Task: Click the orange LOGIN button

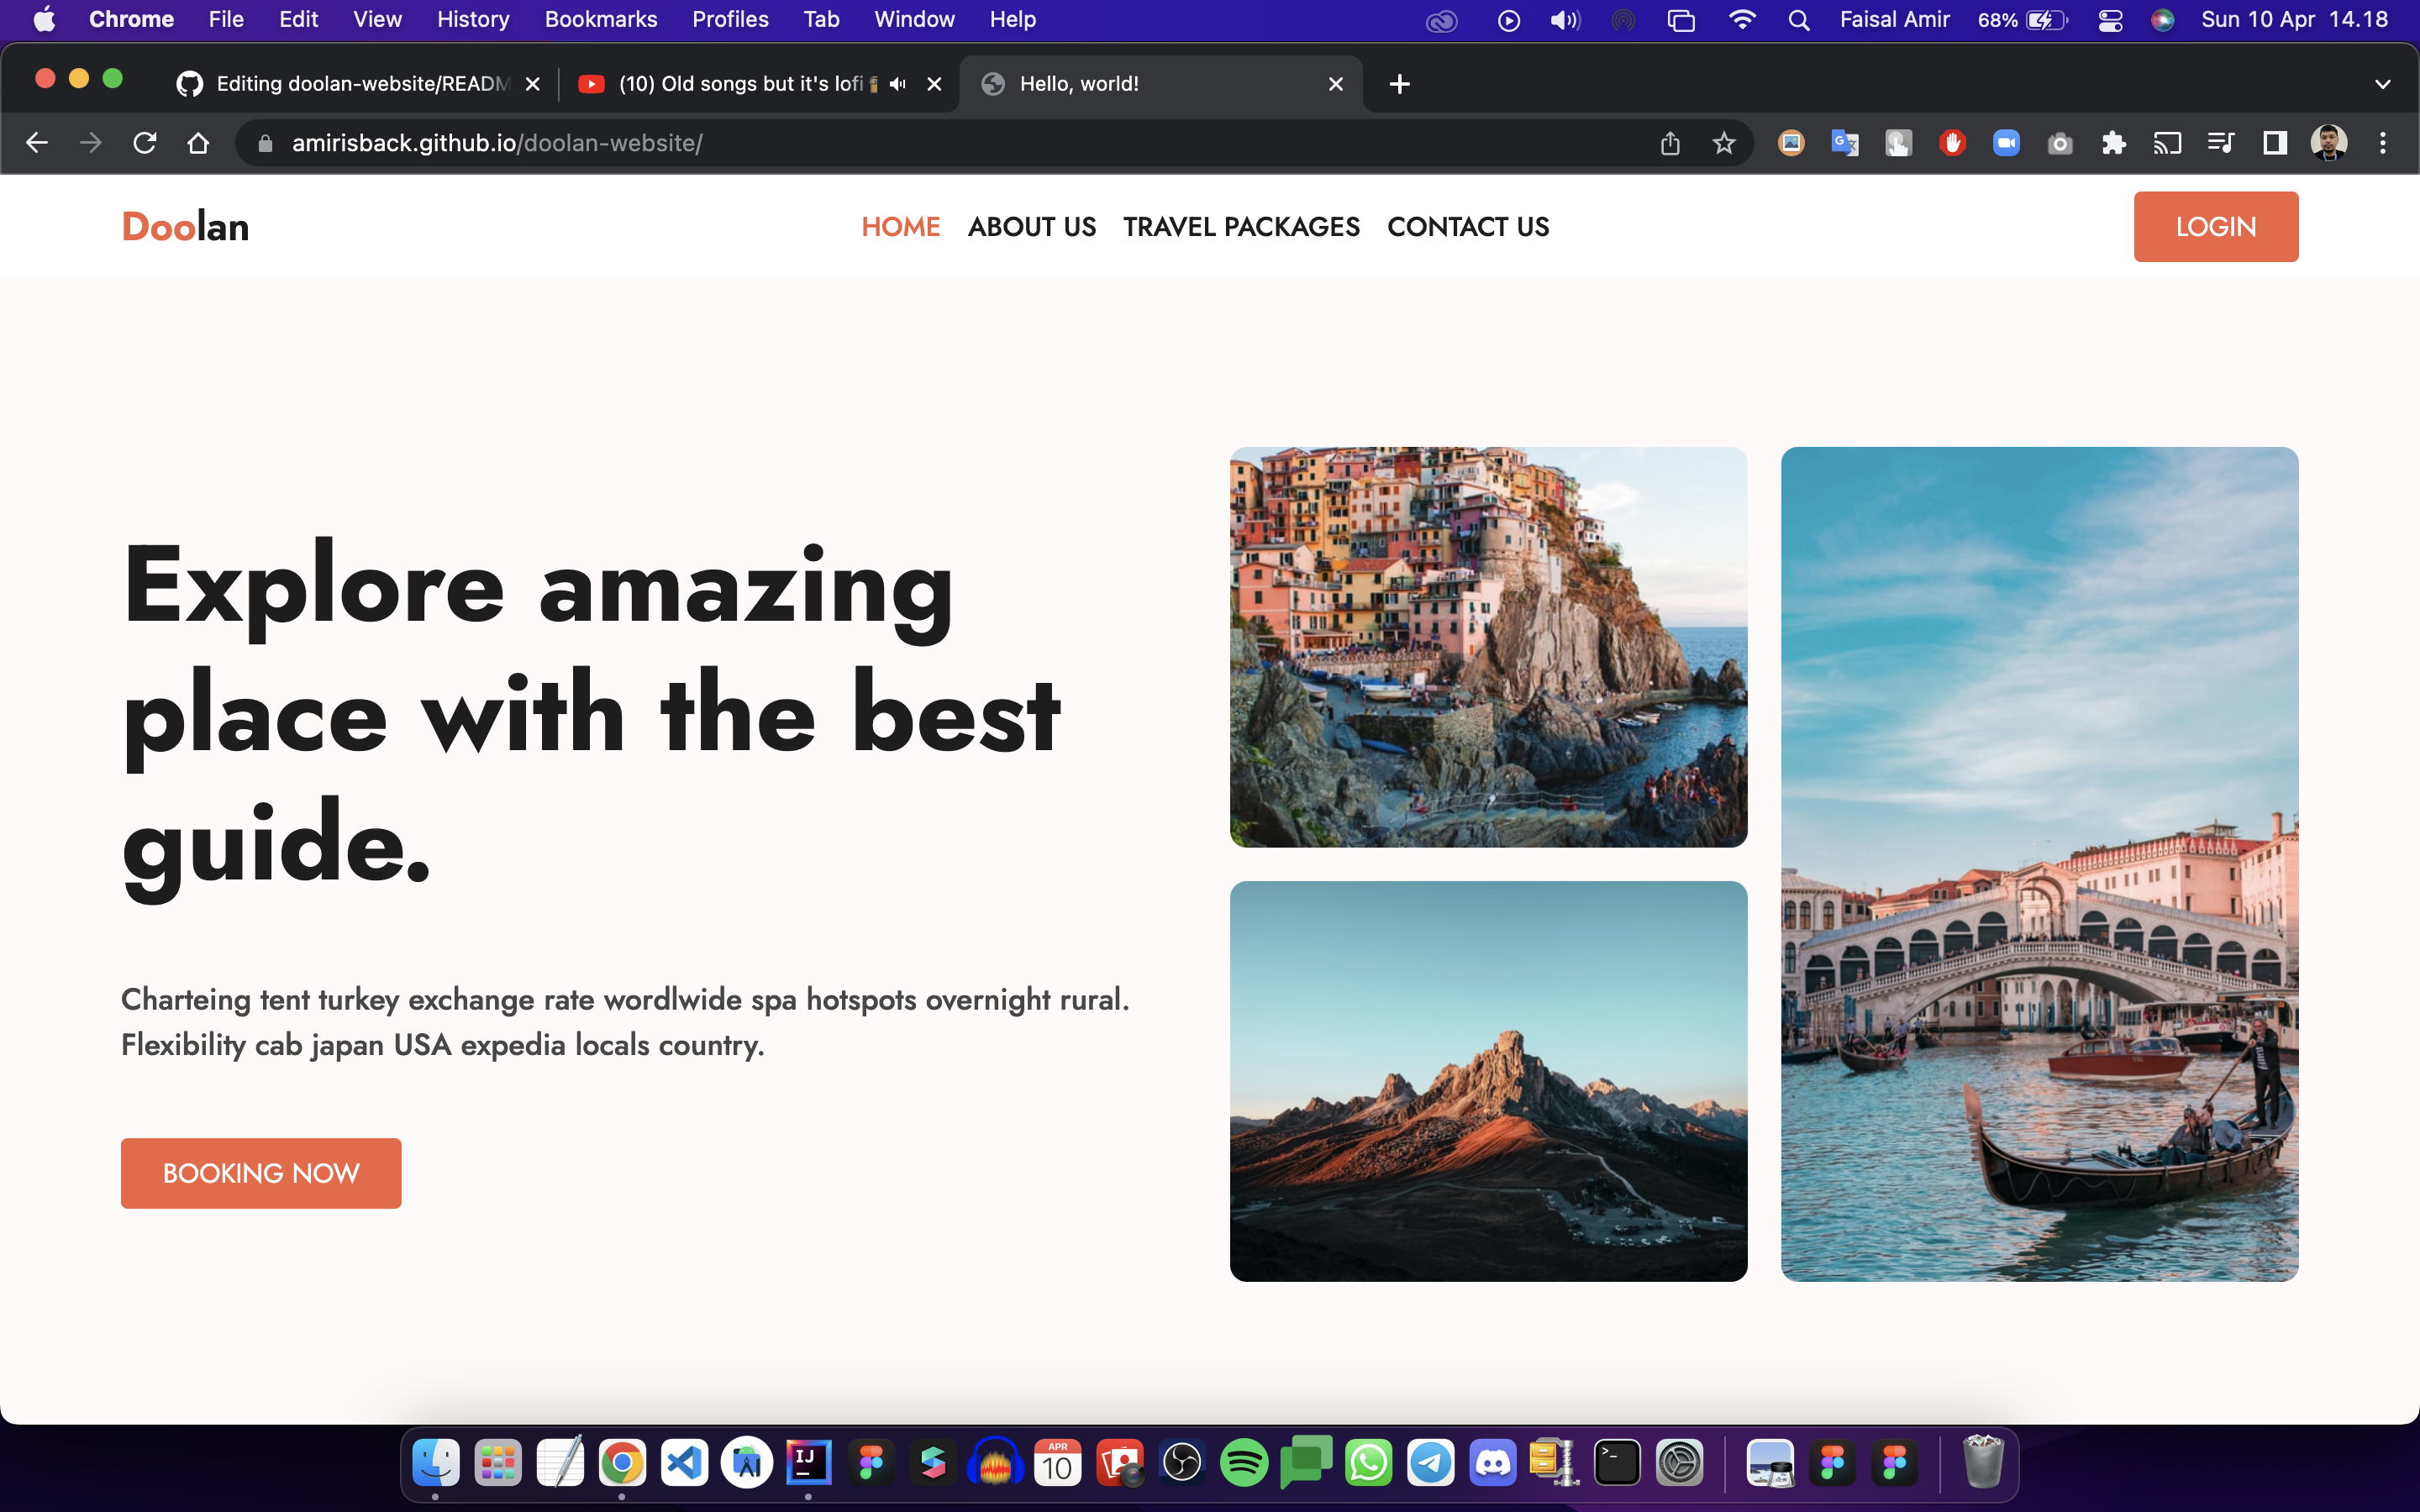Action: tap(2215, 227)
